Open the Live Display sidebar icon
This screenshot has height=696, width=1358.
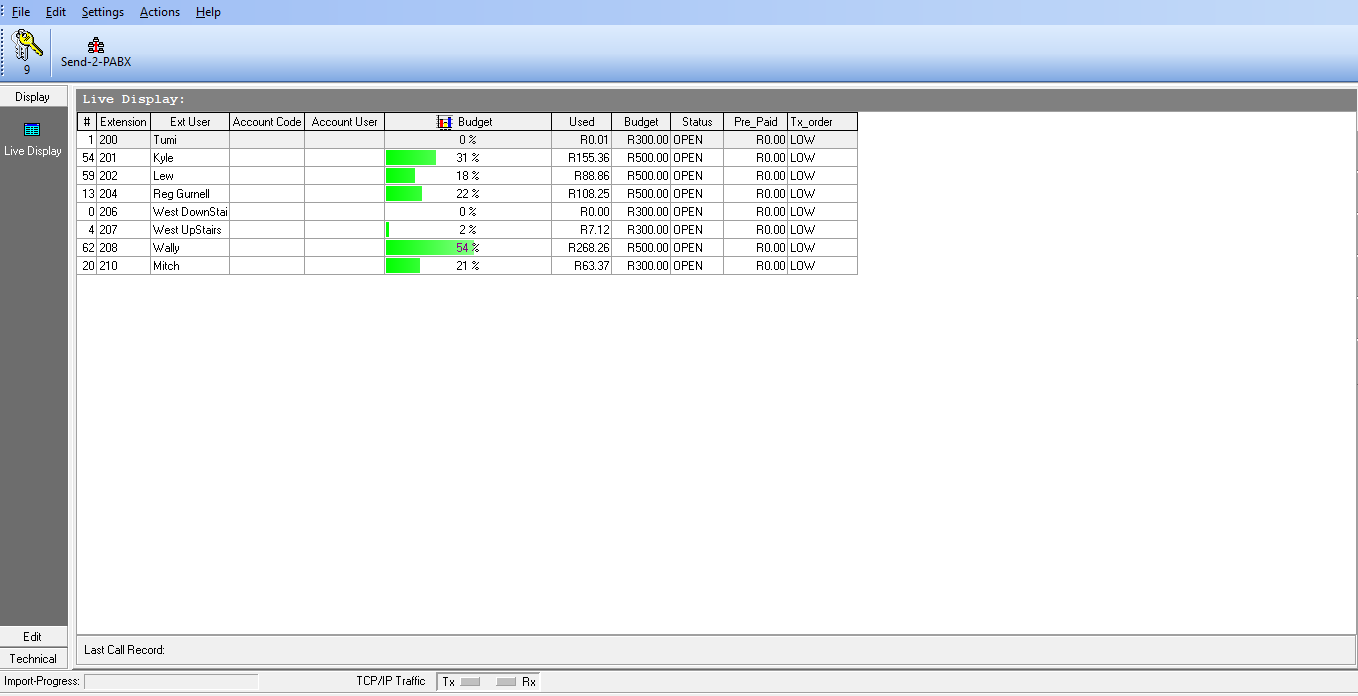32,130
